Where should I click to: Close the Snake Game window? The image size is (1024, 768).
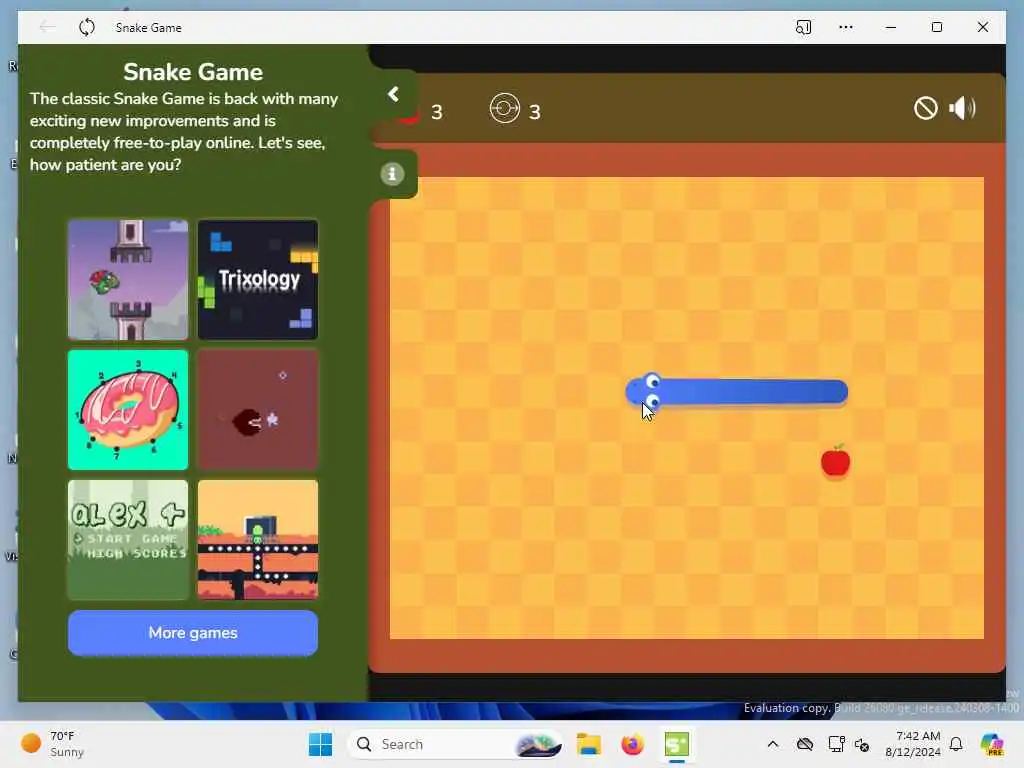pyautogui.click(x=983, y=27)
